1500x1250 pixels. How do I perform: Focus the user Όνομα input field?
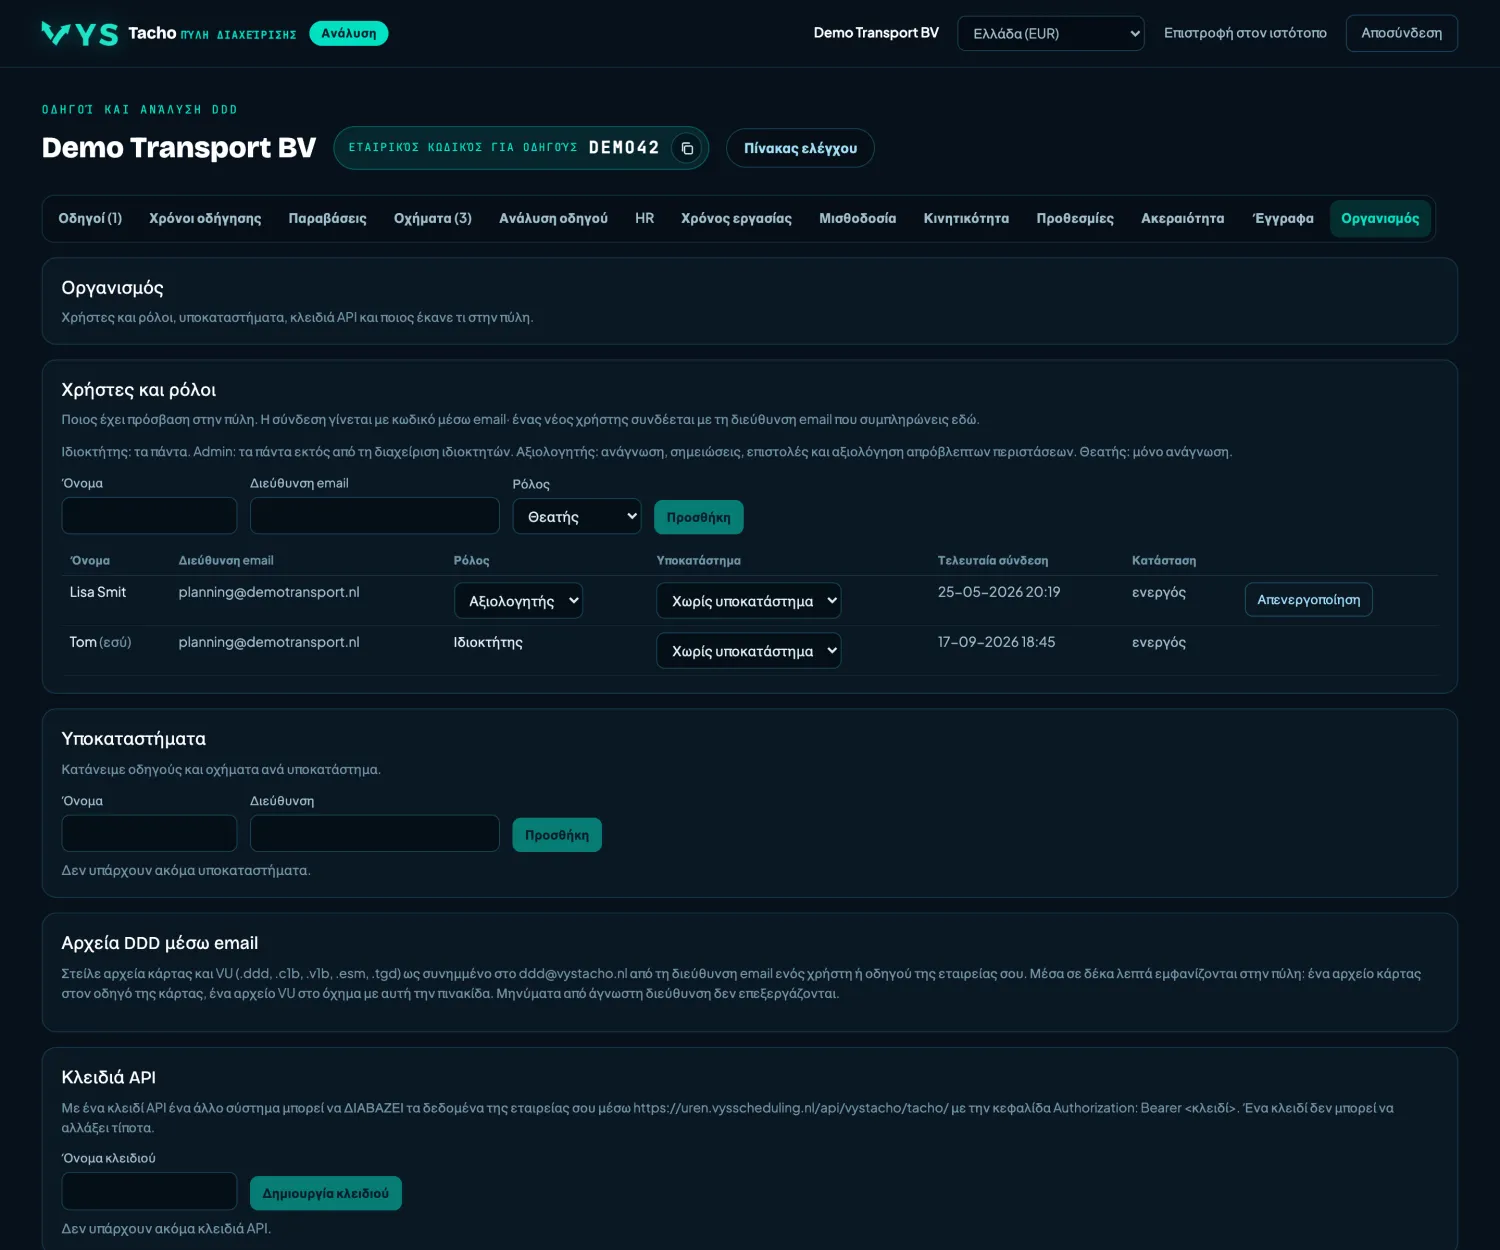(149, 516)
